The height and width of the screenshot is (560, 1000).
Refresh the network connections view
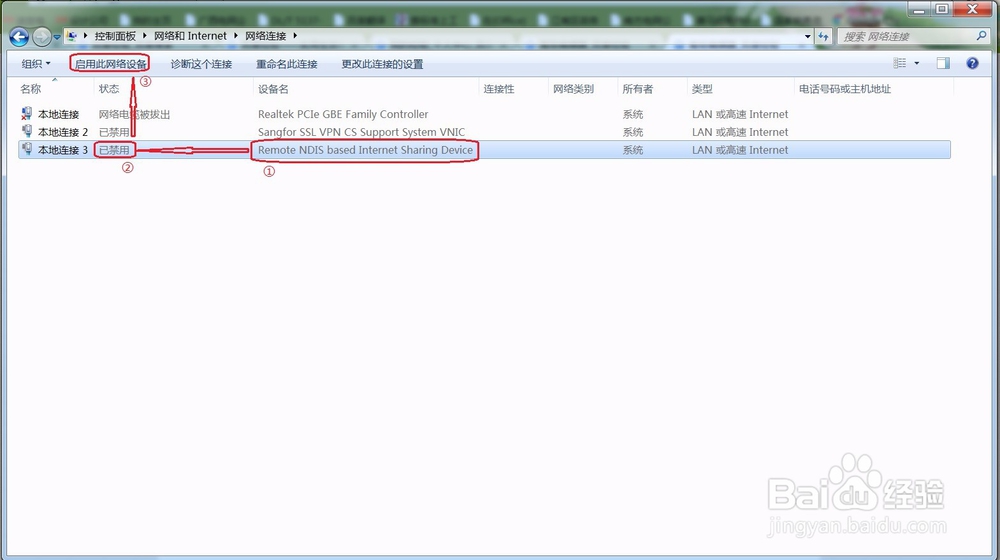pyautogui.click(x=823, y=36)
